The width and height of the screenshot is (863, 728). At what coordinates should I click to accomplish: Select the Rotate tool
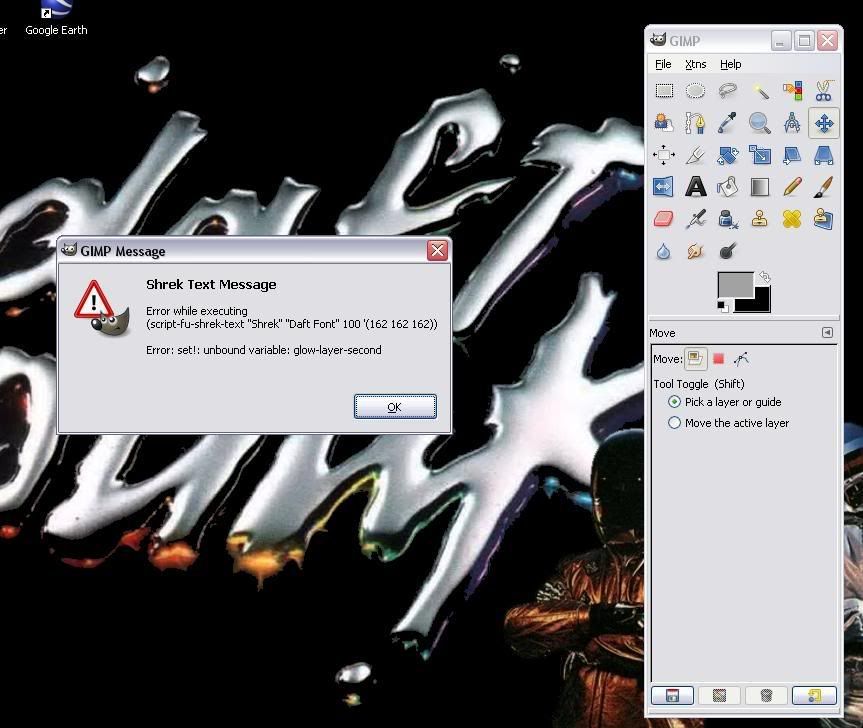[728, 155]
